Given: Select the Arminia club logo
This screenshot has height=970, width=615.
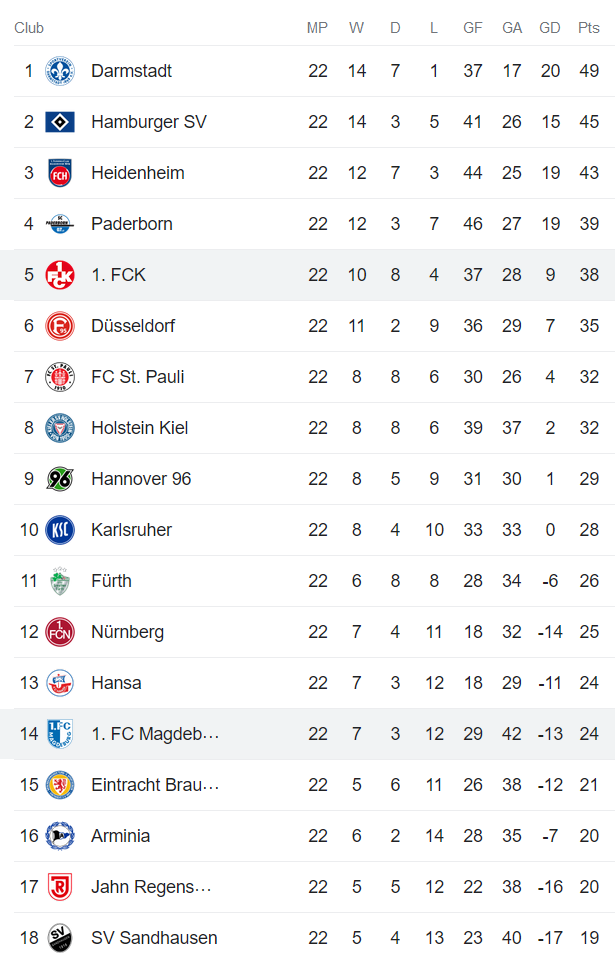Looking at the screenshot, I should point(60,836).
